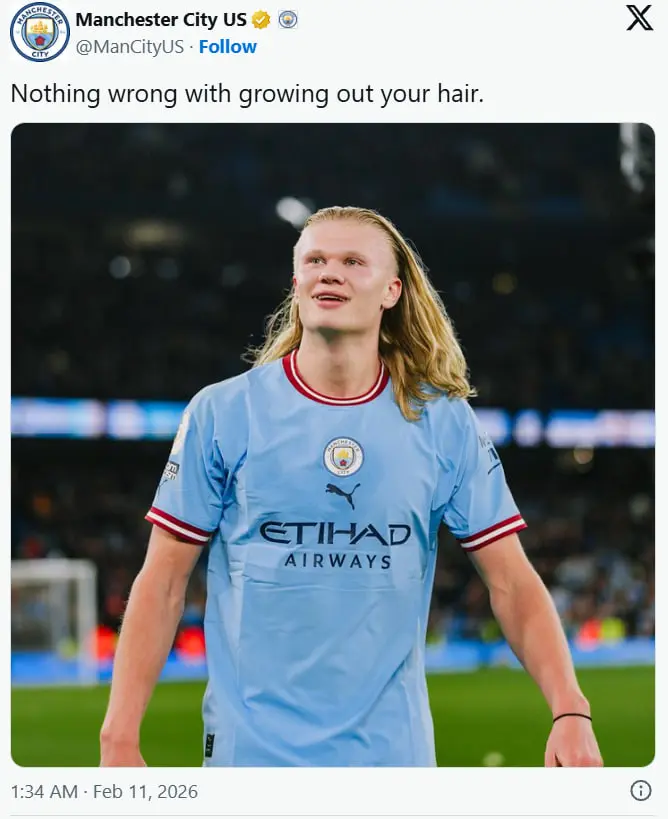Click the tweet text about growing hair
The width and height of the screenshot is (668, 819).
[x=247, y=94]
